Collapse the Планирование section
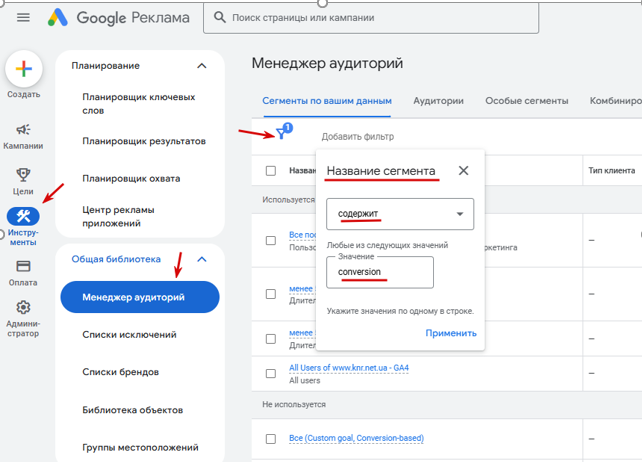Viewport: 642px width, 462px height. (201, 66)
